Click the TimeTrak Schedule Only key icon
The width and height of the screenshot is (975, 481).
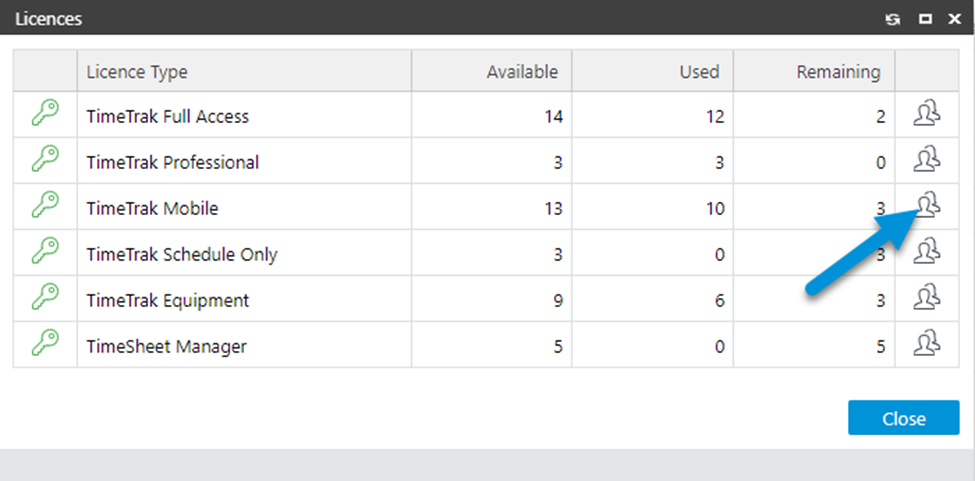click(x=45, y=254)
